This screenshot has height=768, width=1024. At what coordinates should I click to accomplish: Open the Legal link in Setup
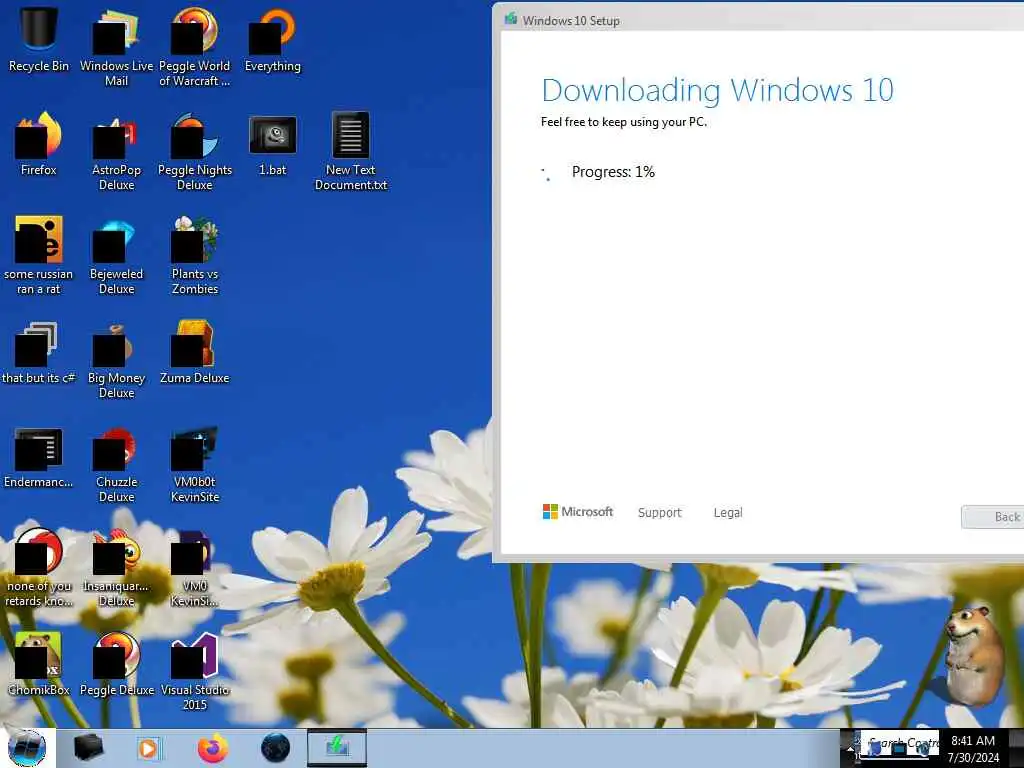click(x=728, y=513)
